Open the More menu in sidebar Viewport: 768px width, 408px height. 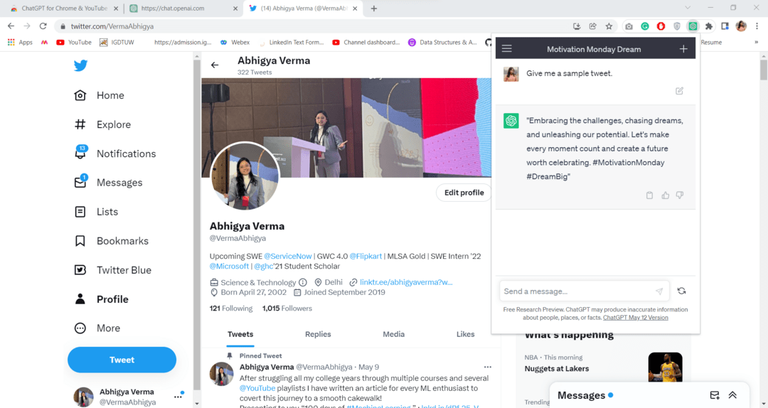pyautogui.click(x=97, y=328)
